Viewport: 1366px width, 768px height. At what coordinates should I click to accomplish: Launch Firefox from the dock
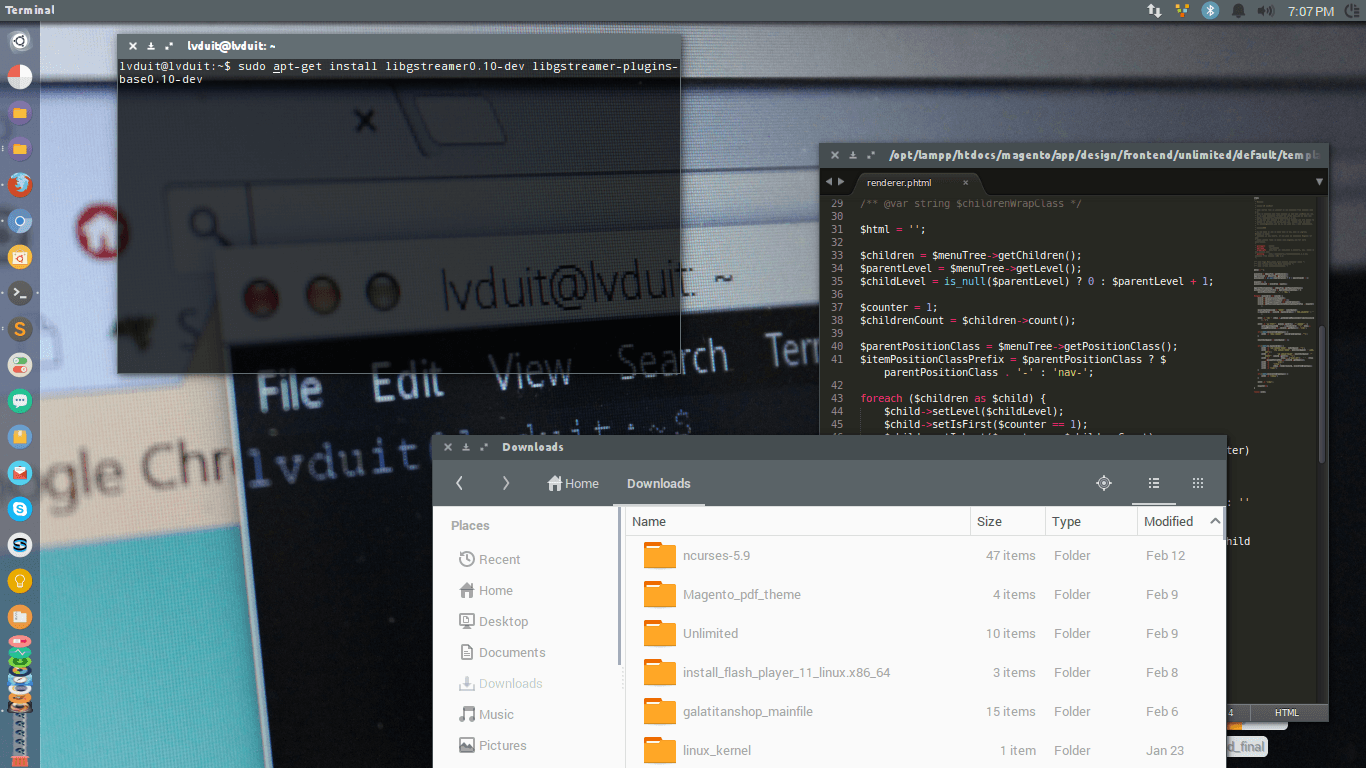point(19,185)
